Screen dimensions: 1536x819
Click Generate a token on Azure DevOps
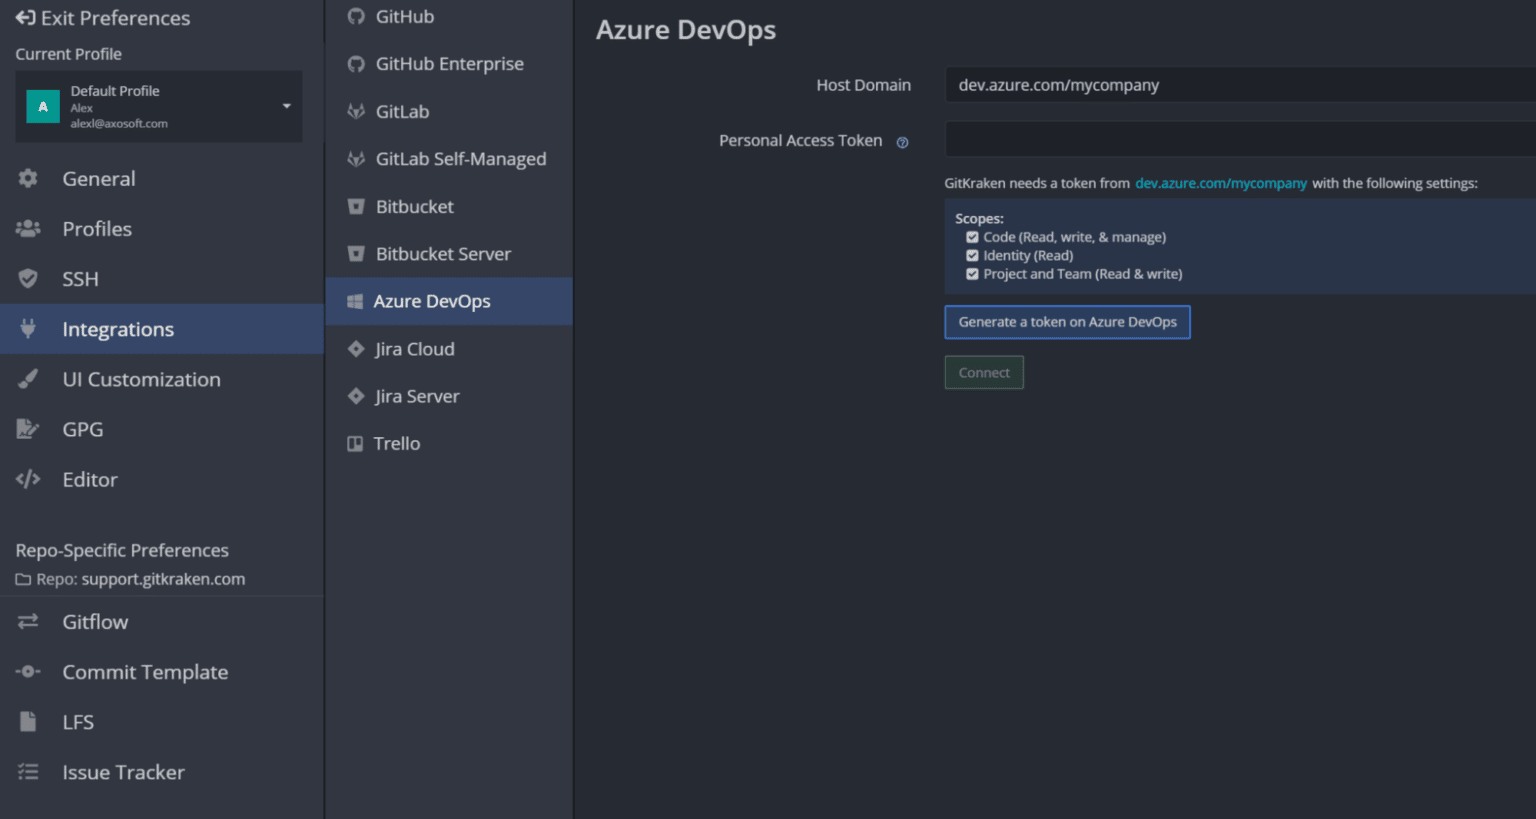click(x=1067, y=322)
